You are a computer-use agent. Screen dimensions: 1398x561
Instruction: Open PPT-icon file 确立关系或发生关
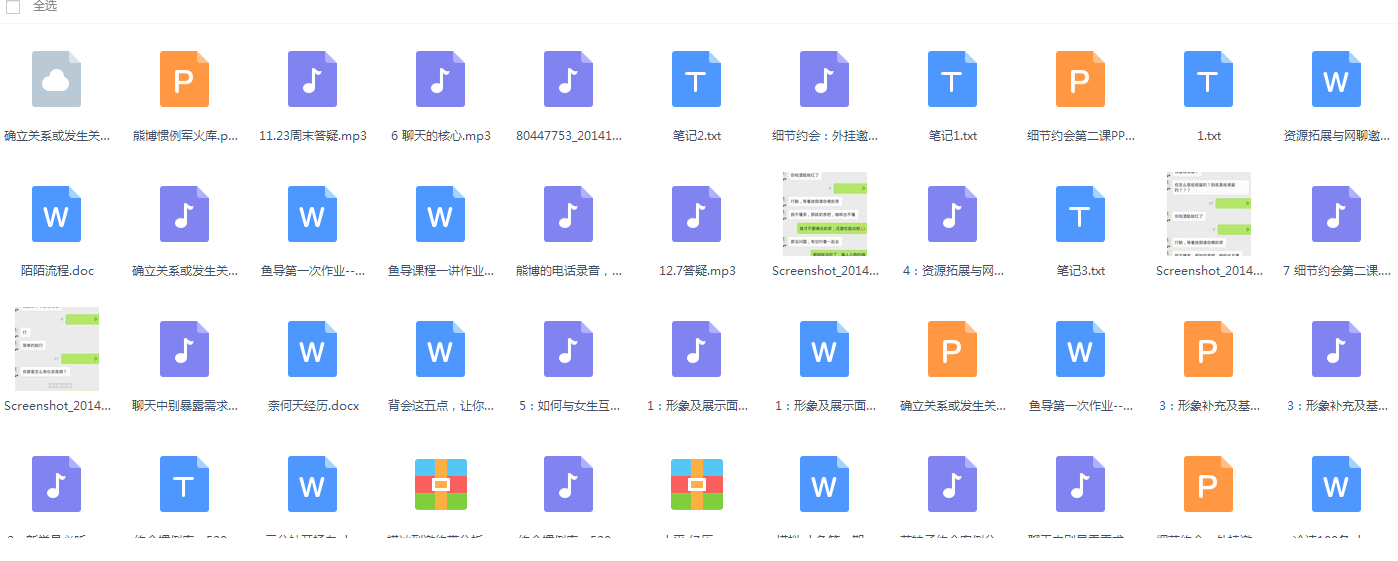coord(952,349)
